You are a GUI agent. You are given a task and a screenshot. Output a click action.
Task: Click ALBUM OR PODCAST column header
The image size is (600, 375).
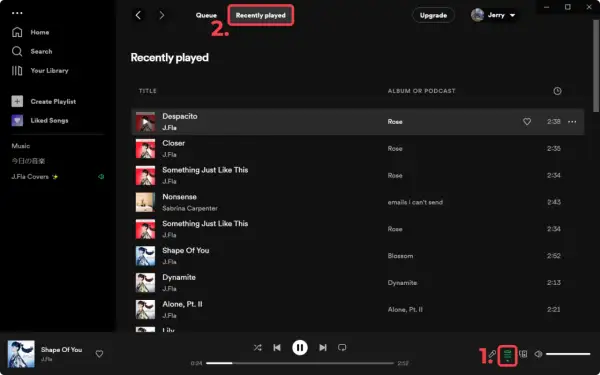point(421,91)
